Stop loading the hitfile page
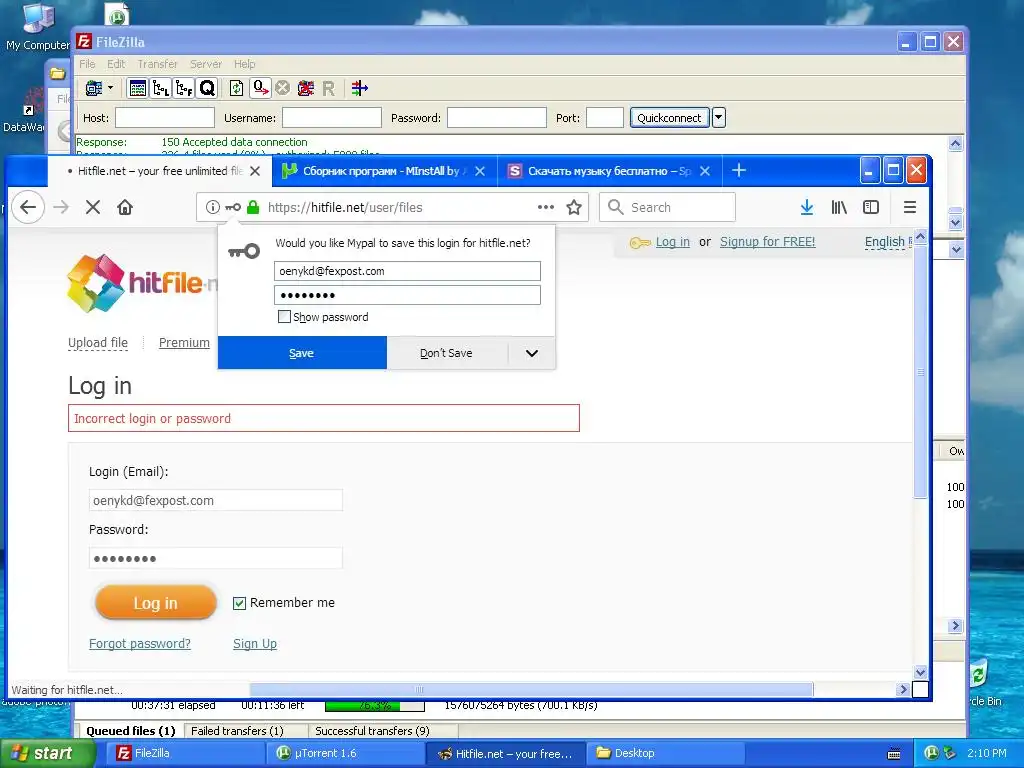The height and width of the screenshot is (768, 1024). tap(93, 207)
